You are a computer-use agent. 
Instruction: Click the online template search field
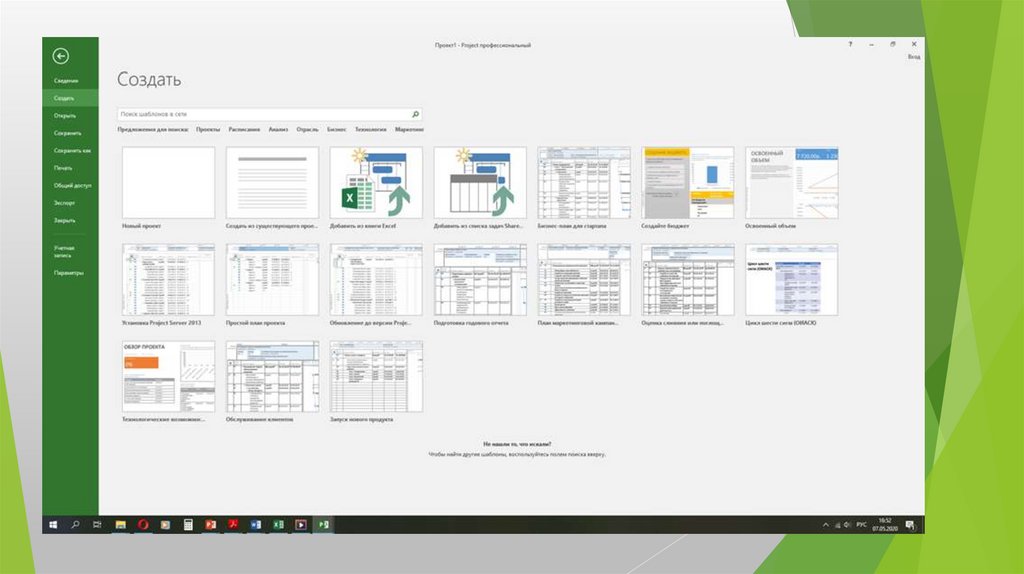[x=269, y=114]
